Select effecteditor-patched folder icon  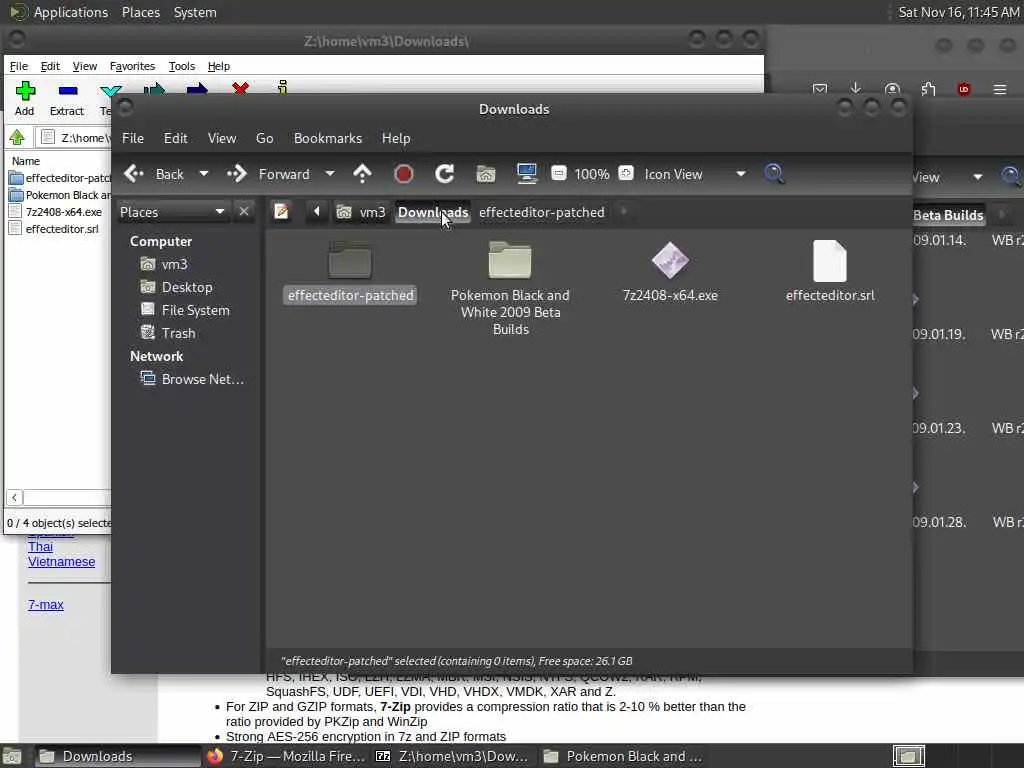point(350,260)
